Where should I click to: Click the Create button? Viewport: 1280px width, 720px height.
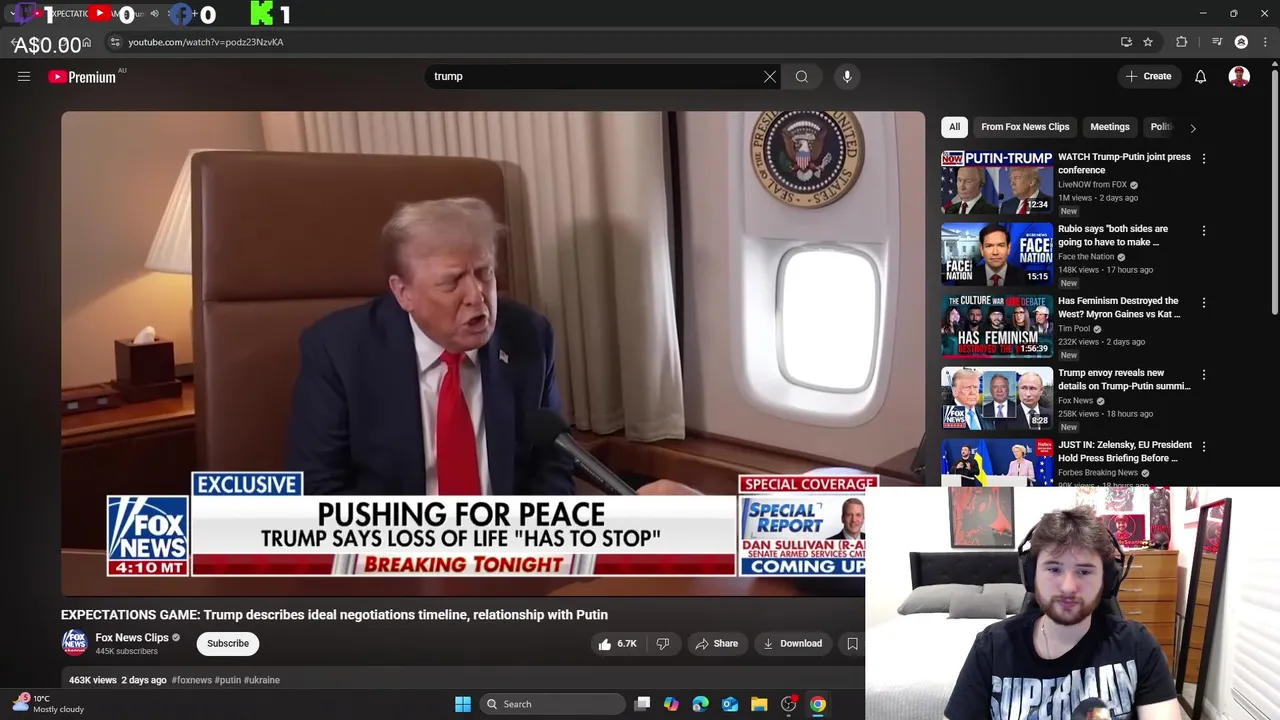[1148, 76]
